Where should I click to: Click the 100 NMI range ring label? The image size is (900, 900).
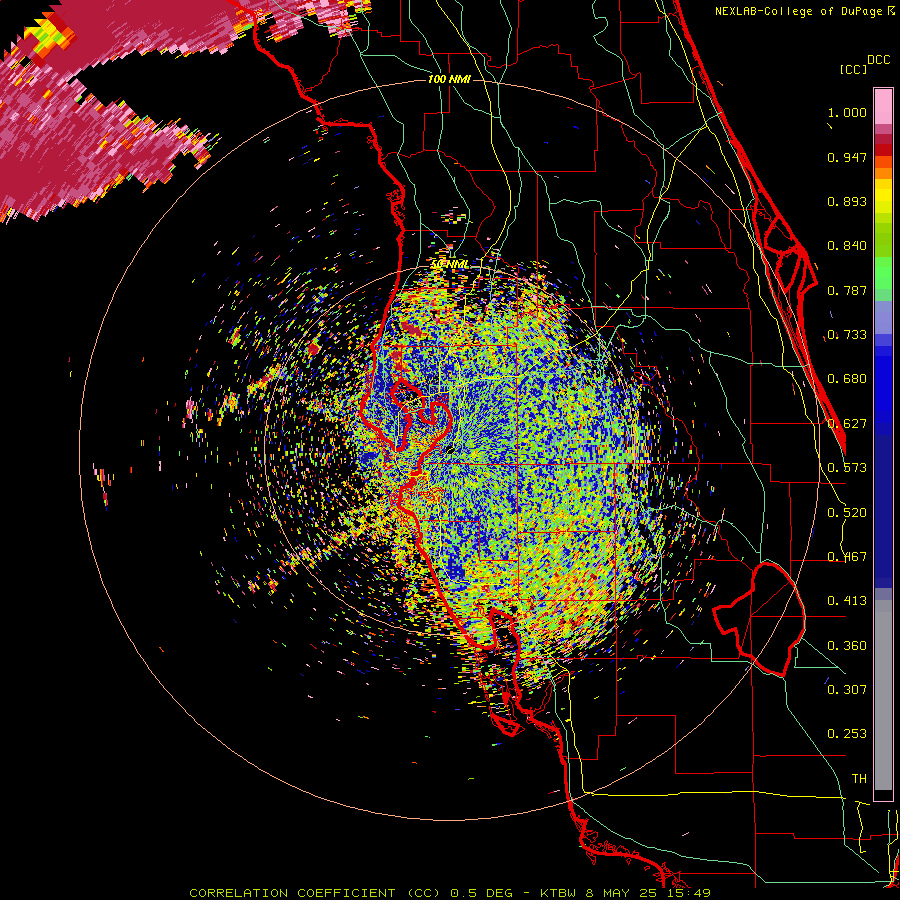449,79
